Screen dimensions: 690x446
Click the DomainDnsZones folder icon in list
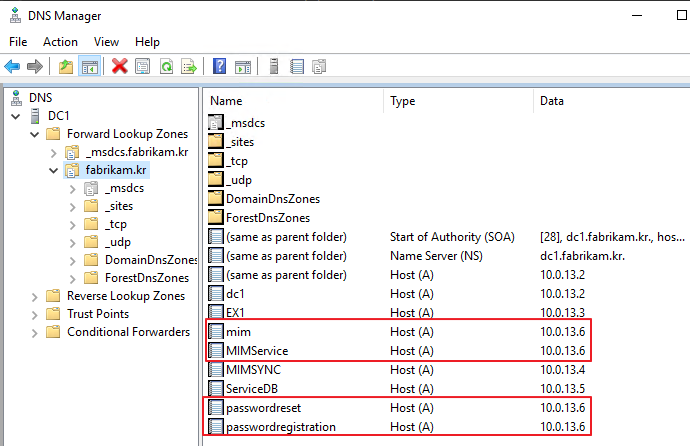click(x=216, y=198)
